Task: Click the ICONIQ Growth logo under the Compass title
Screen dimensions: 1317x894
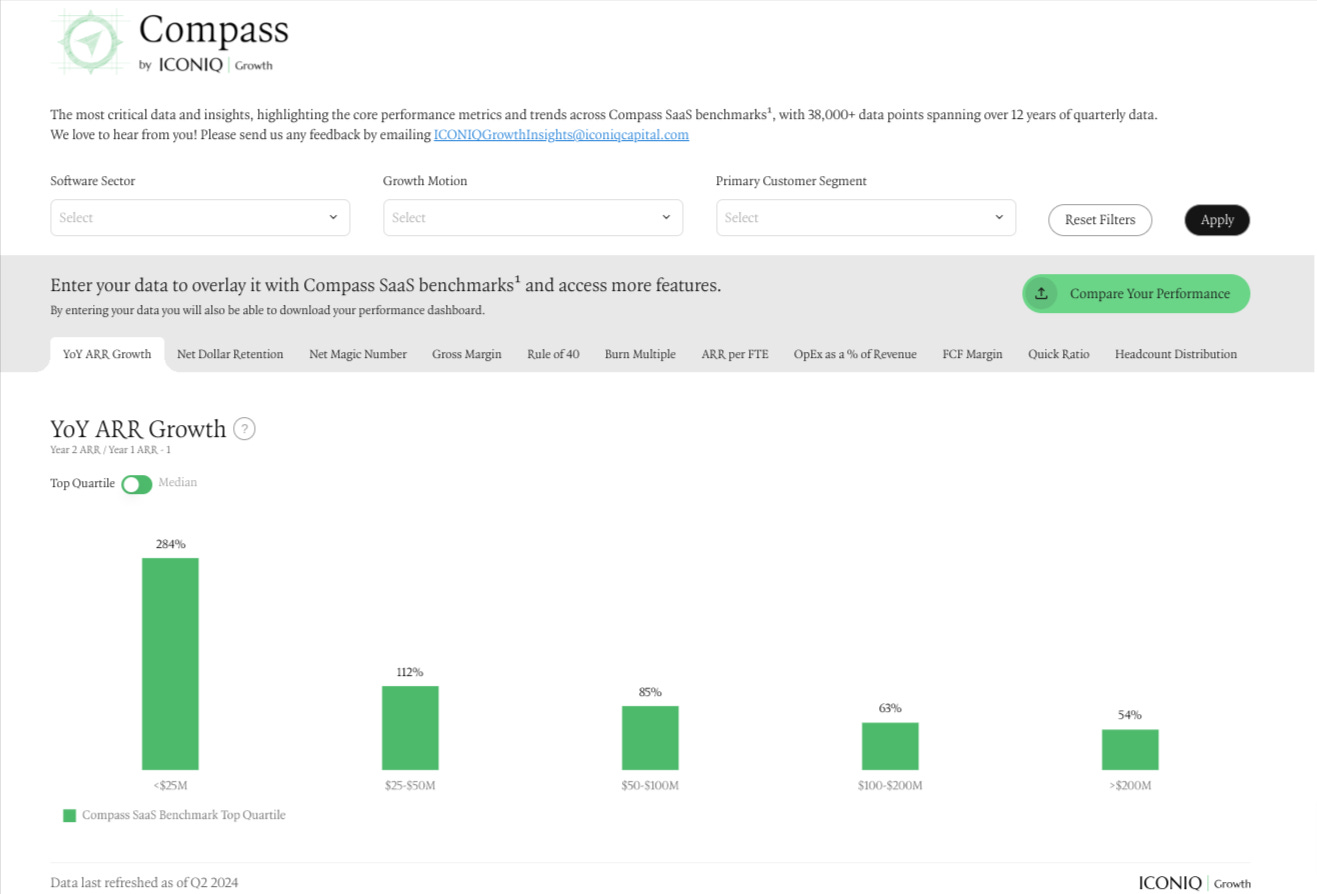Action: coord(215,66)
